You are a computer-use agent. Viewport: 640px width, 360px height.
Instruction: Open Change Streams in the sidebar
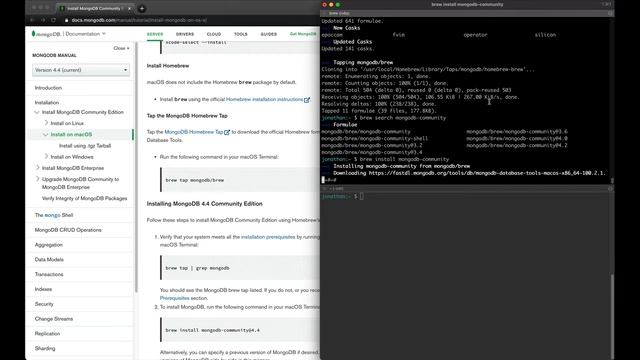coord(54,319)
